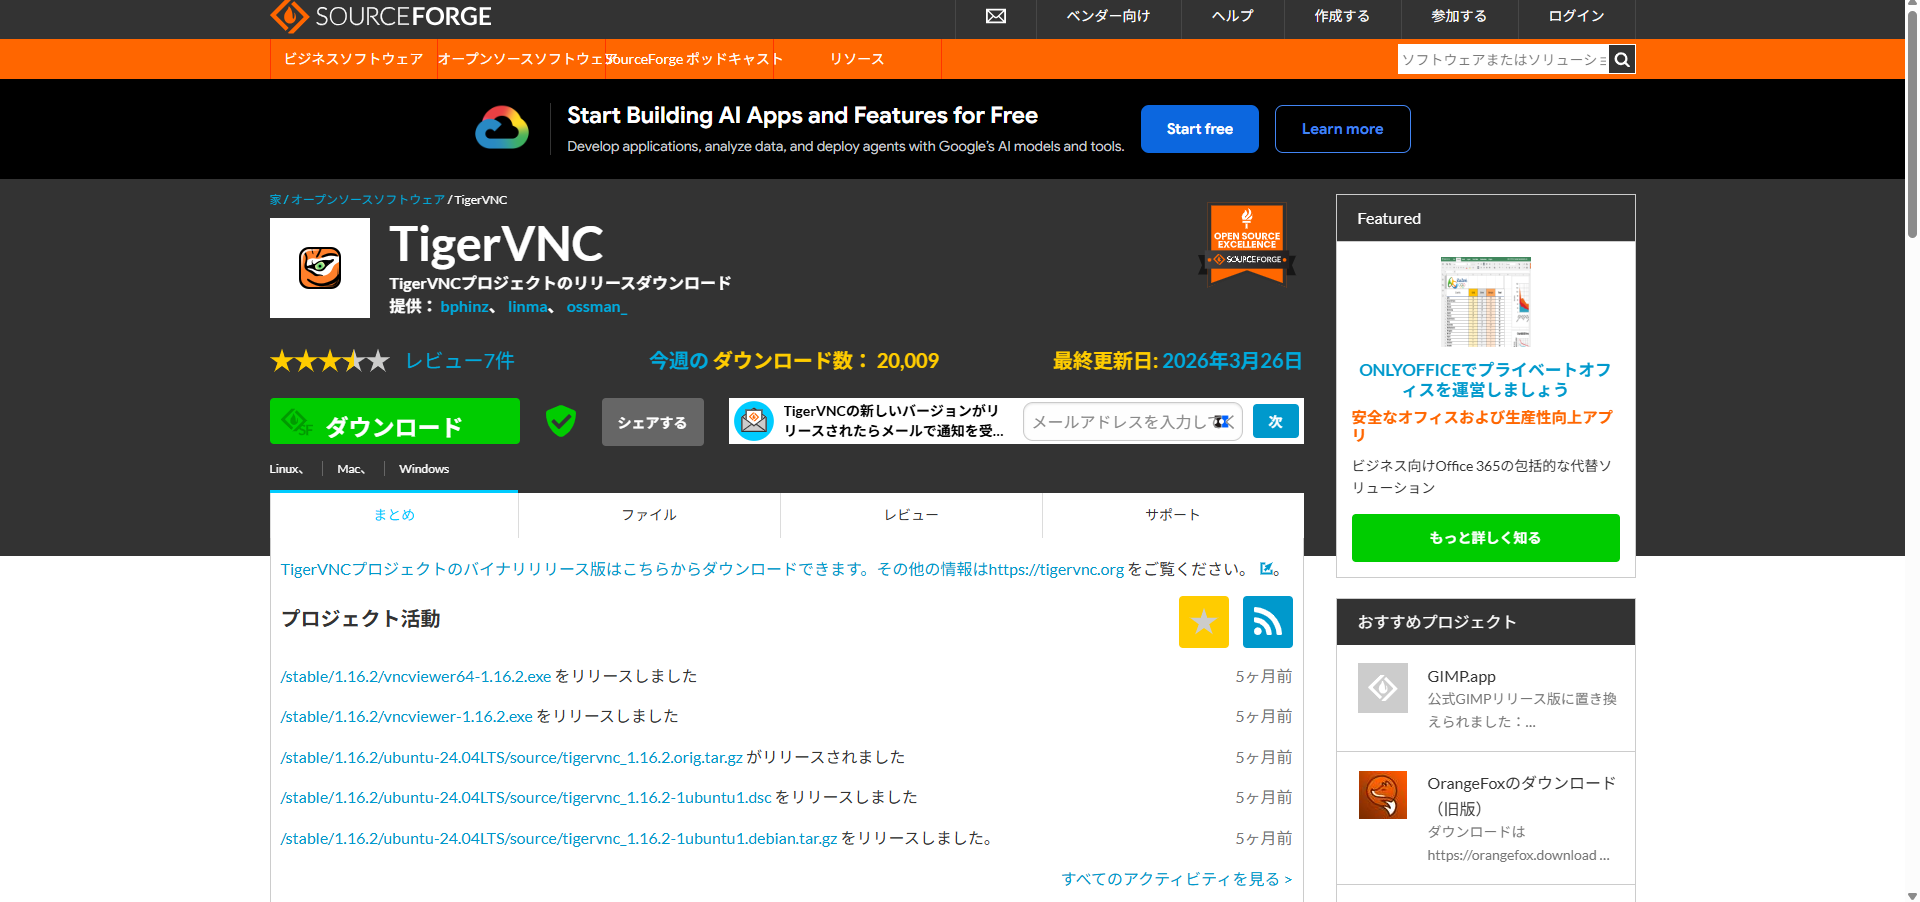Click the yellow star favorite button

pos(1204,622)
